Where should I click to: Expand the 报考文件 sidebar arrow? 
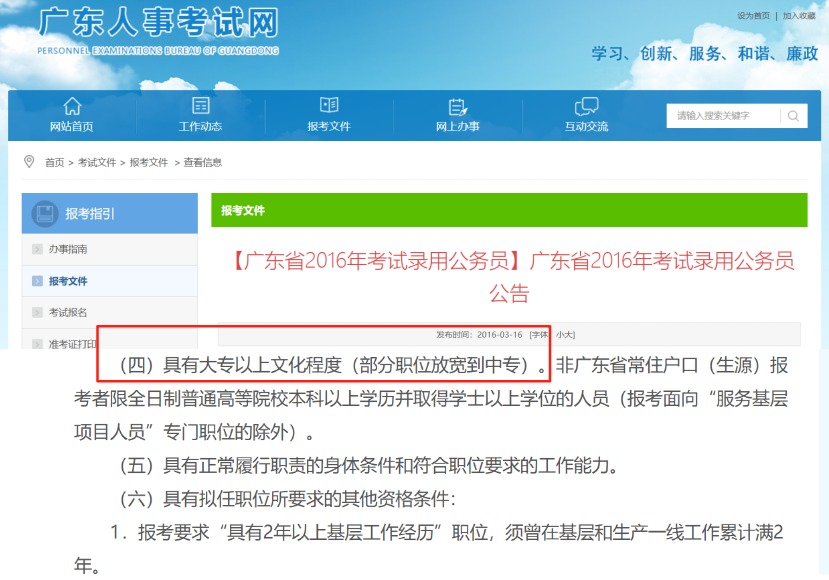click(37, 281)
